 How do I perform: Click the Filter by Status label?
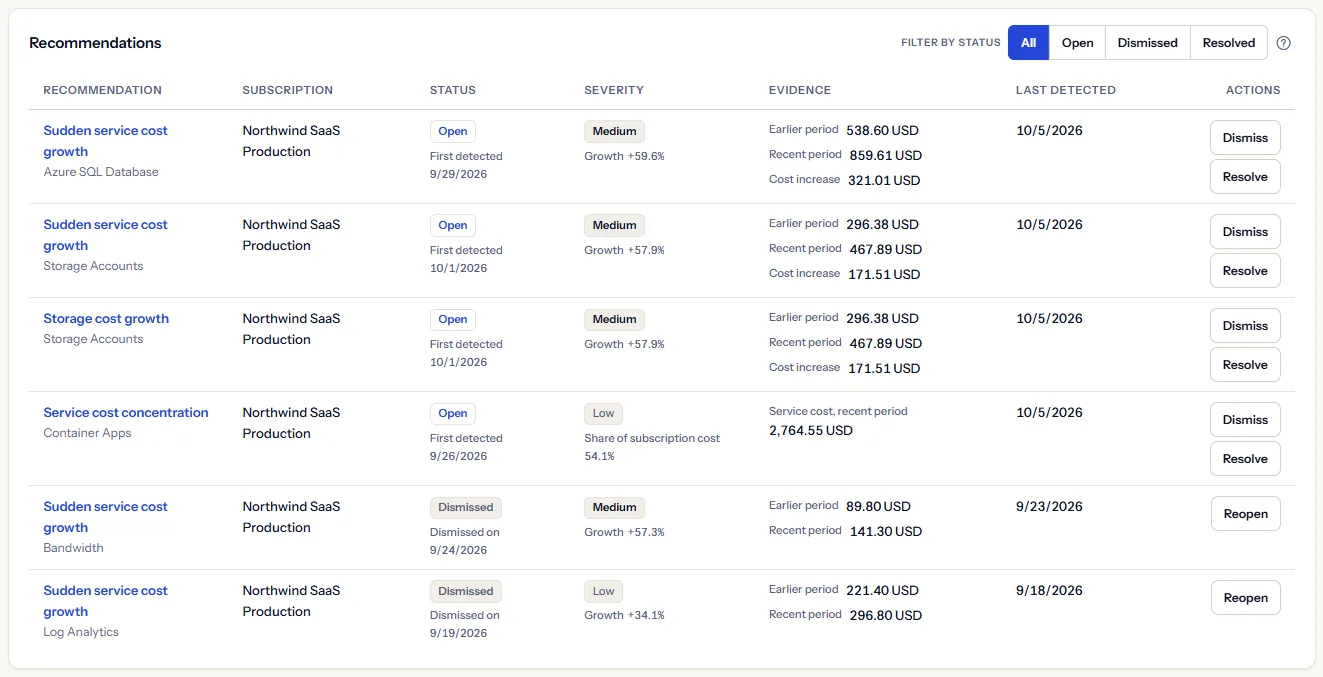pyautogui.click(x=951, y=43)
